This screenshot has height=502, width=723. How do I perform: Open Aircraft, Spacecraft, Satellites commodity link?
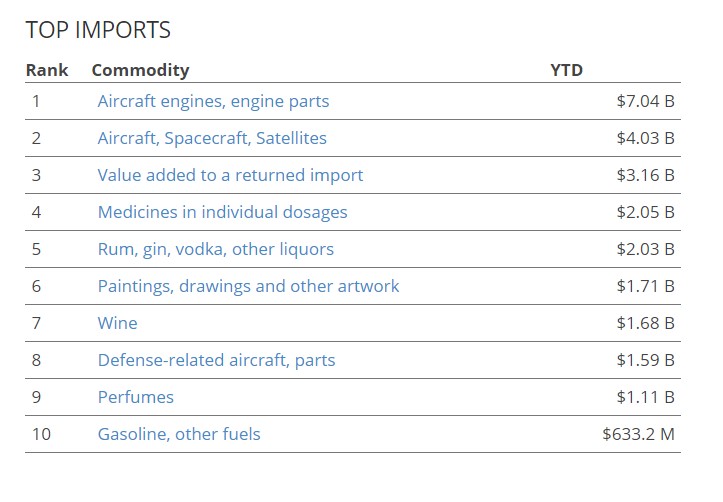pos(212,138)
